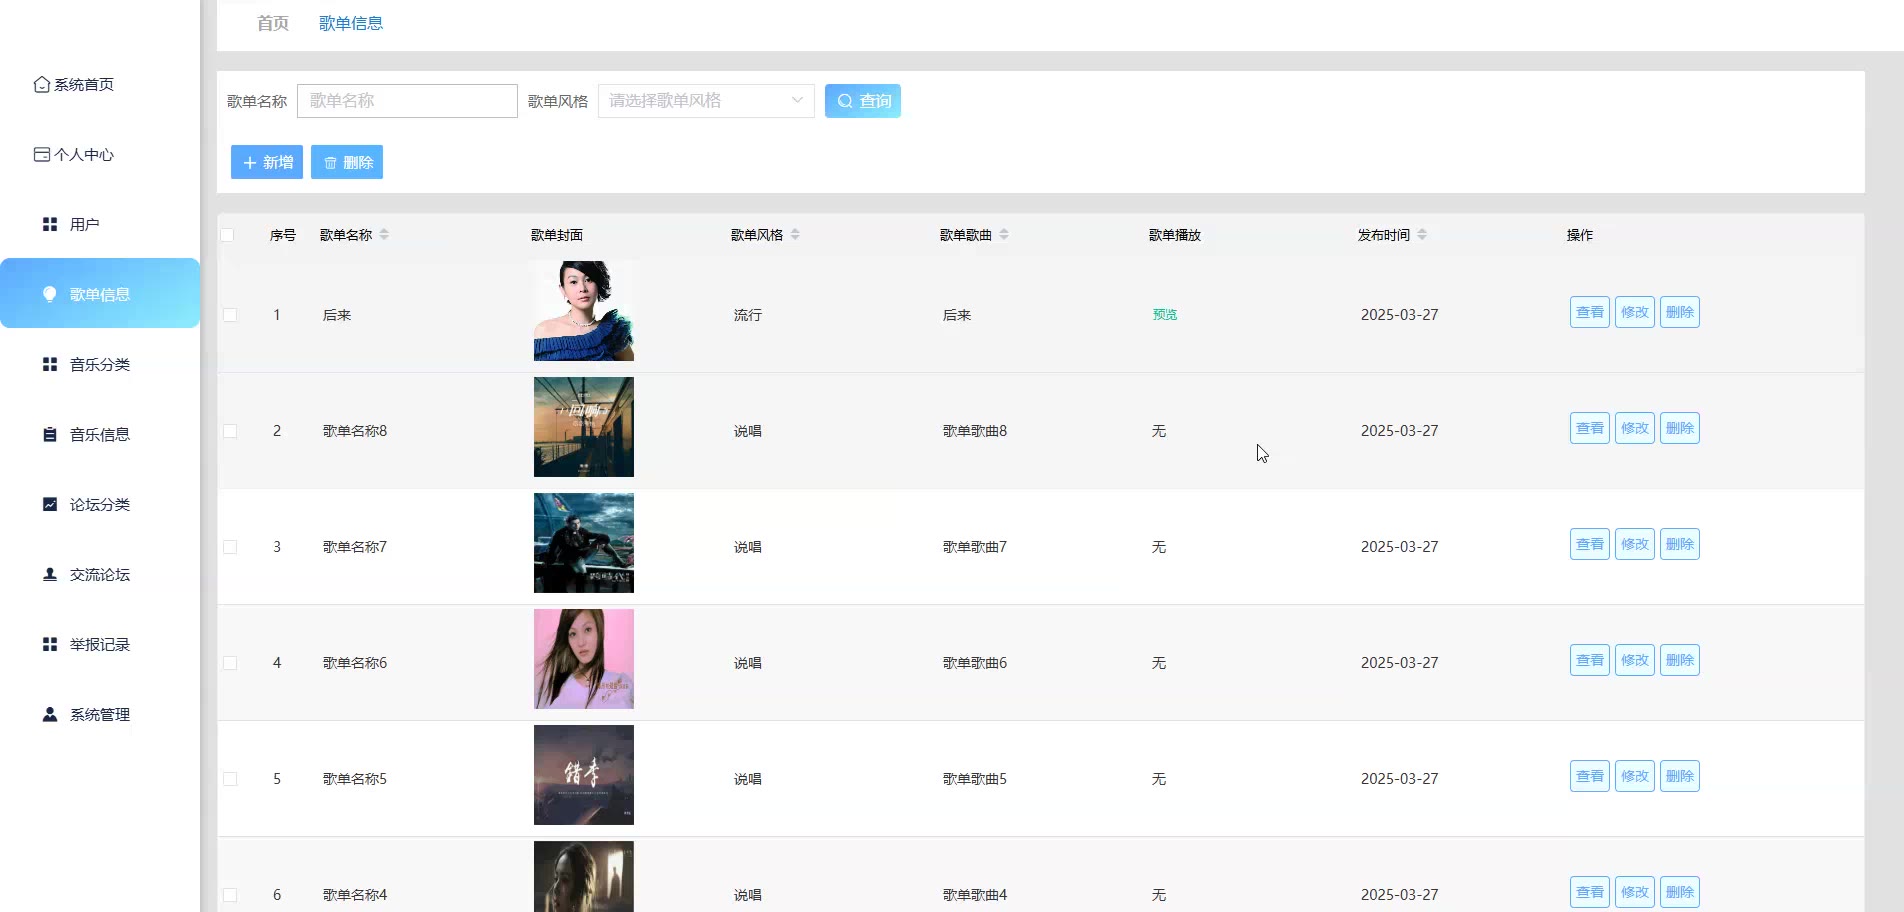Open 系统管理 in the sidebar

coord(100,715)
